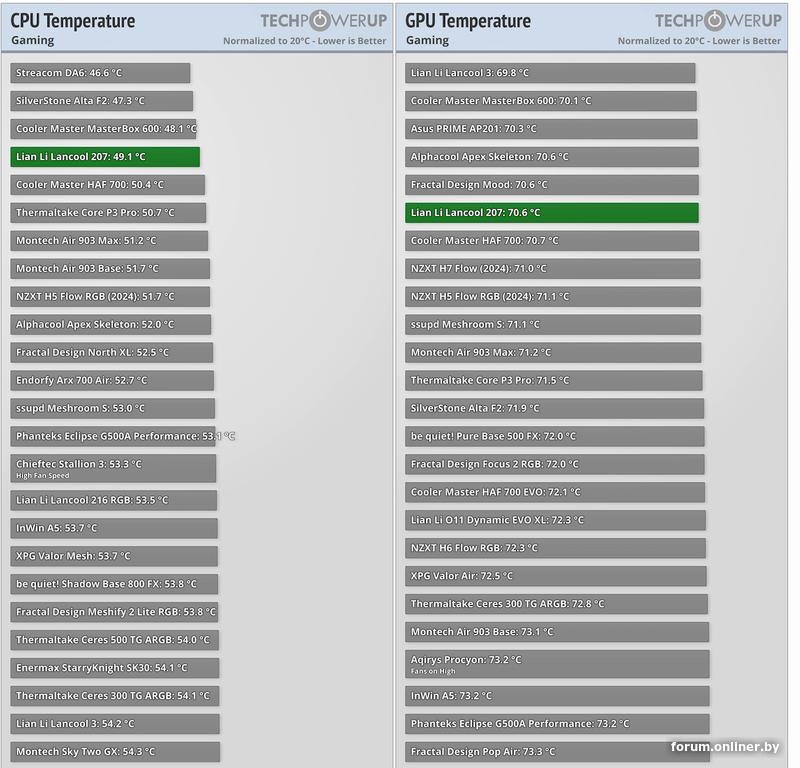The image size is (800, 768).
Task: Click the 'Phanteks Eclipse G500A Performance: 53.1 °C' bar
Action: (x=113, y=436)
